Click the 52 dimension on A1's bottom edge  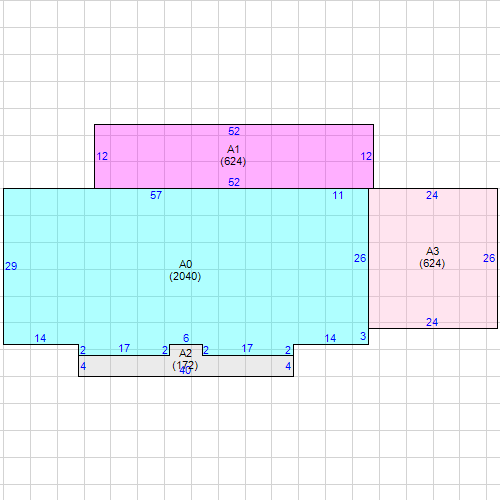pos(234,182)
